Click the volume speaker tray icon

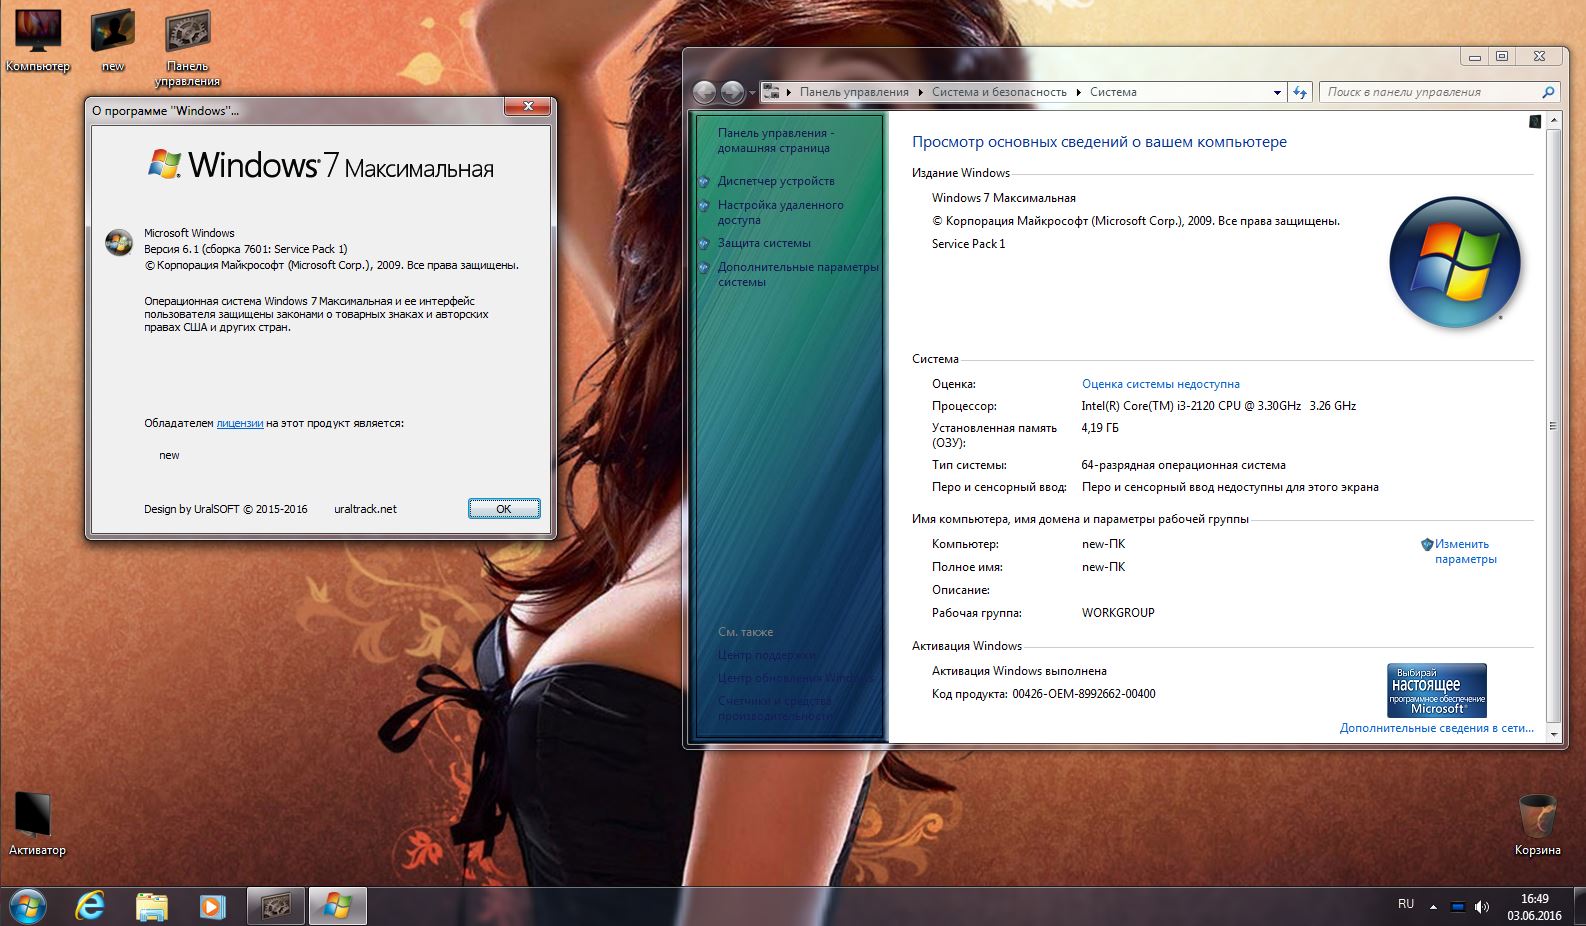(1481, 907)
